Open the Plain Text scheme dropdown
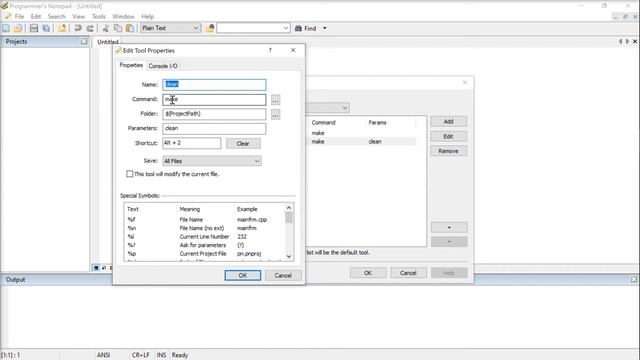 point(196,28)
